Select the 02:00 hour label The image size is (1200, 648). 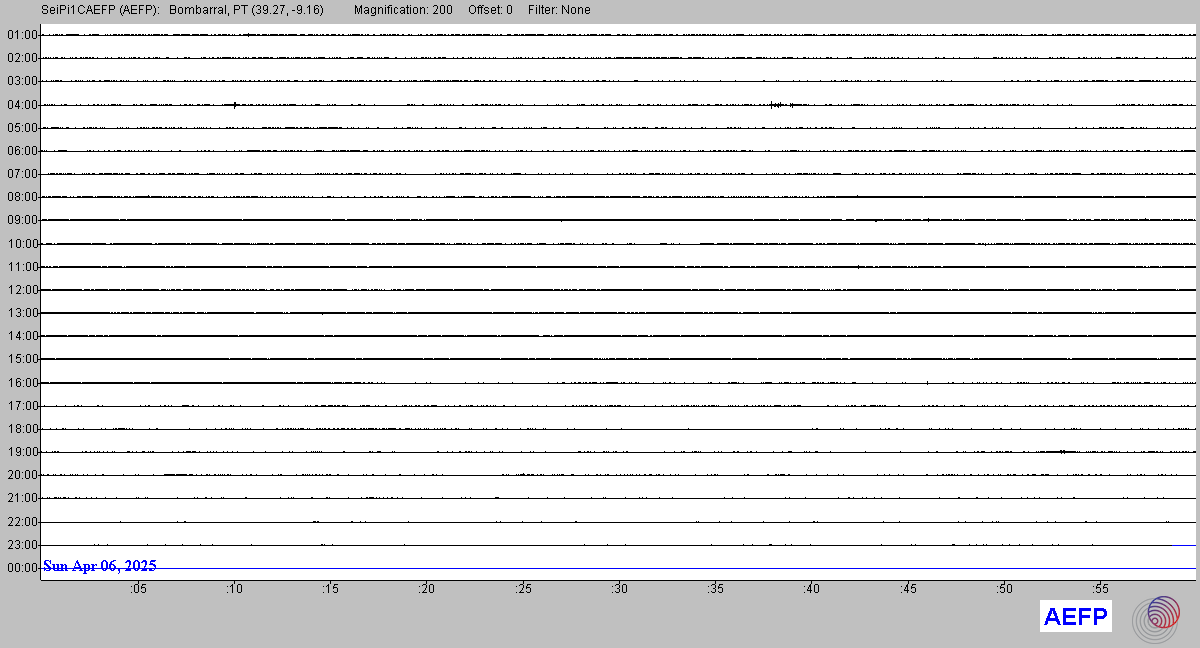pyautogui.click(x=22, y=58)
